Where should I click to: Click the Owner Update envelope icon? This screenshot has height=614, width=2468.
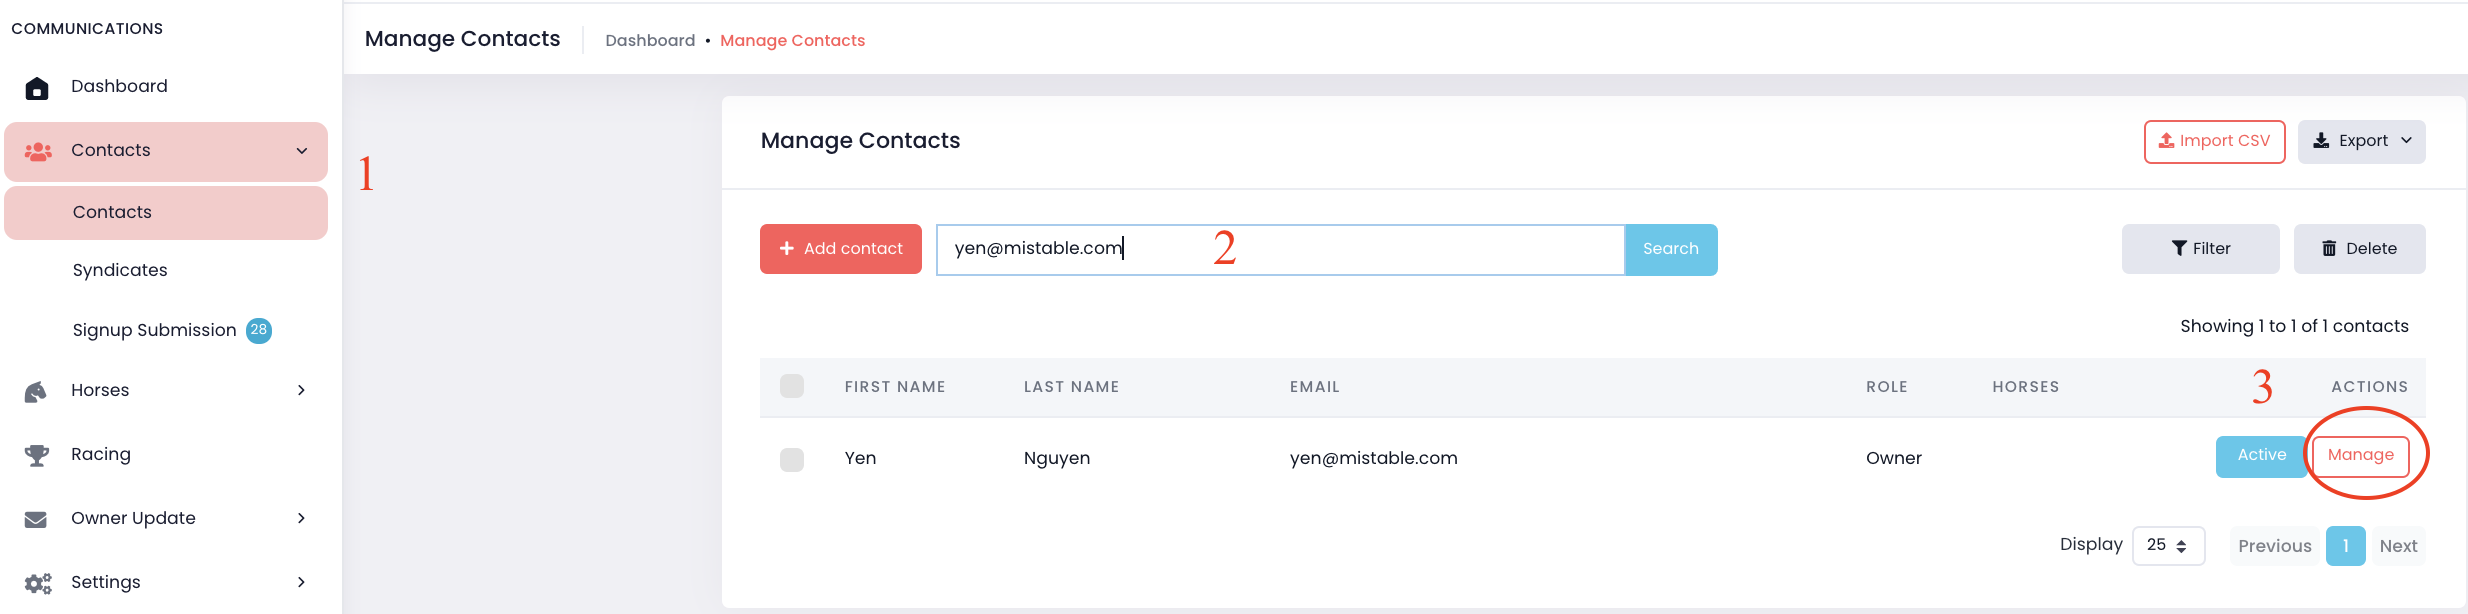[x=36, y=519]
